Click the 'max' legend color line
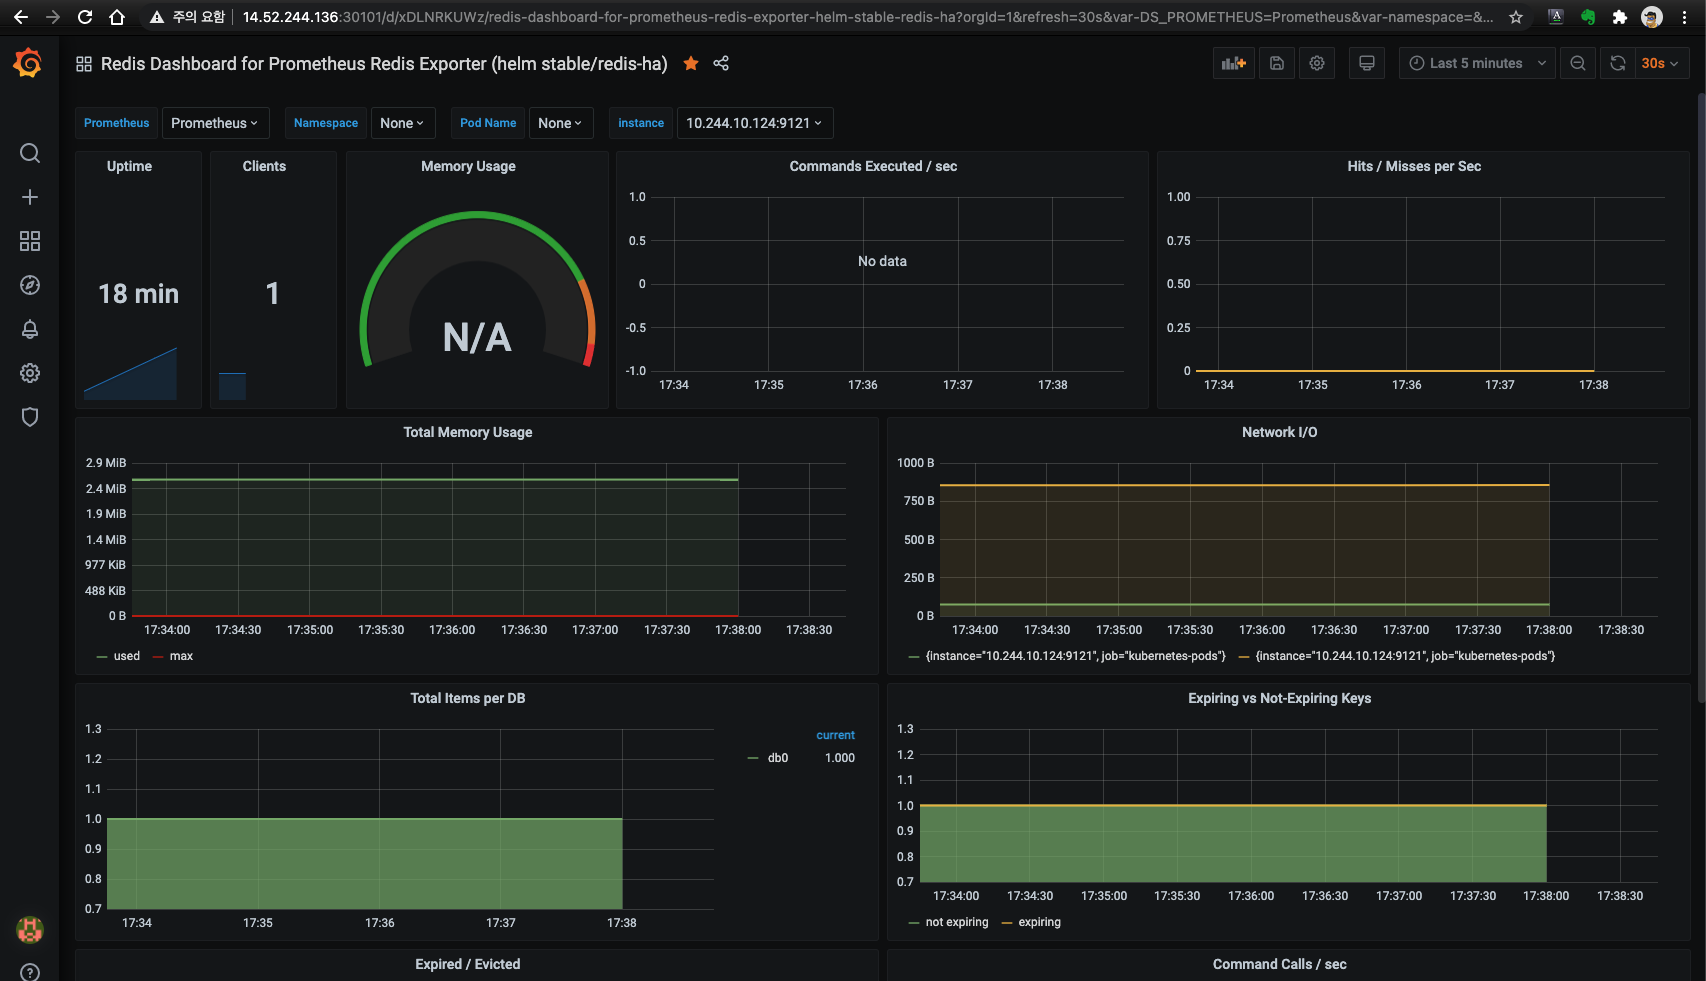This screenshot has height=981, width=1706. click(158, 657)
